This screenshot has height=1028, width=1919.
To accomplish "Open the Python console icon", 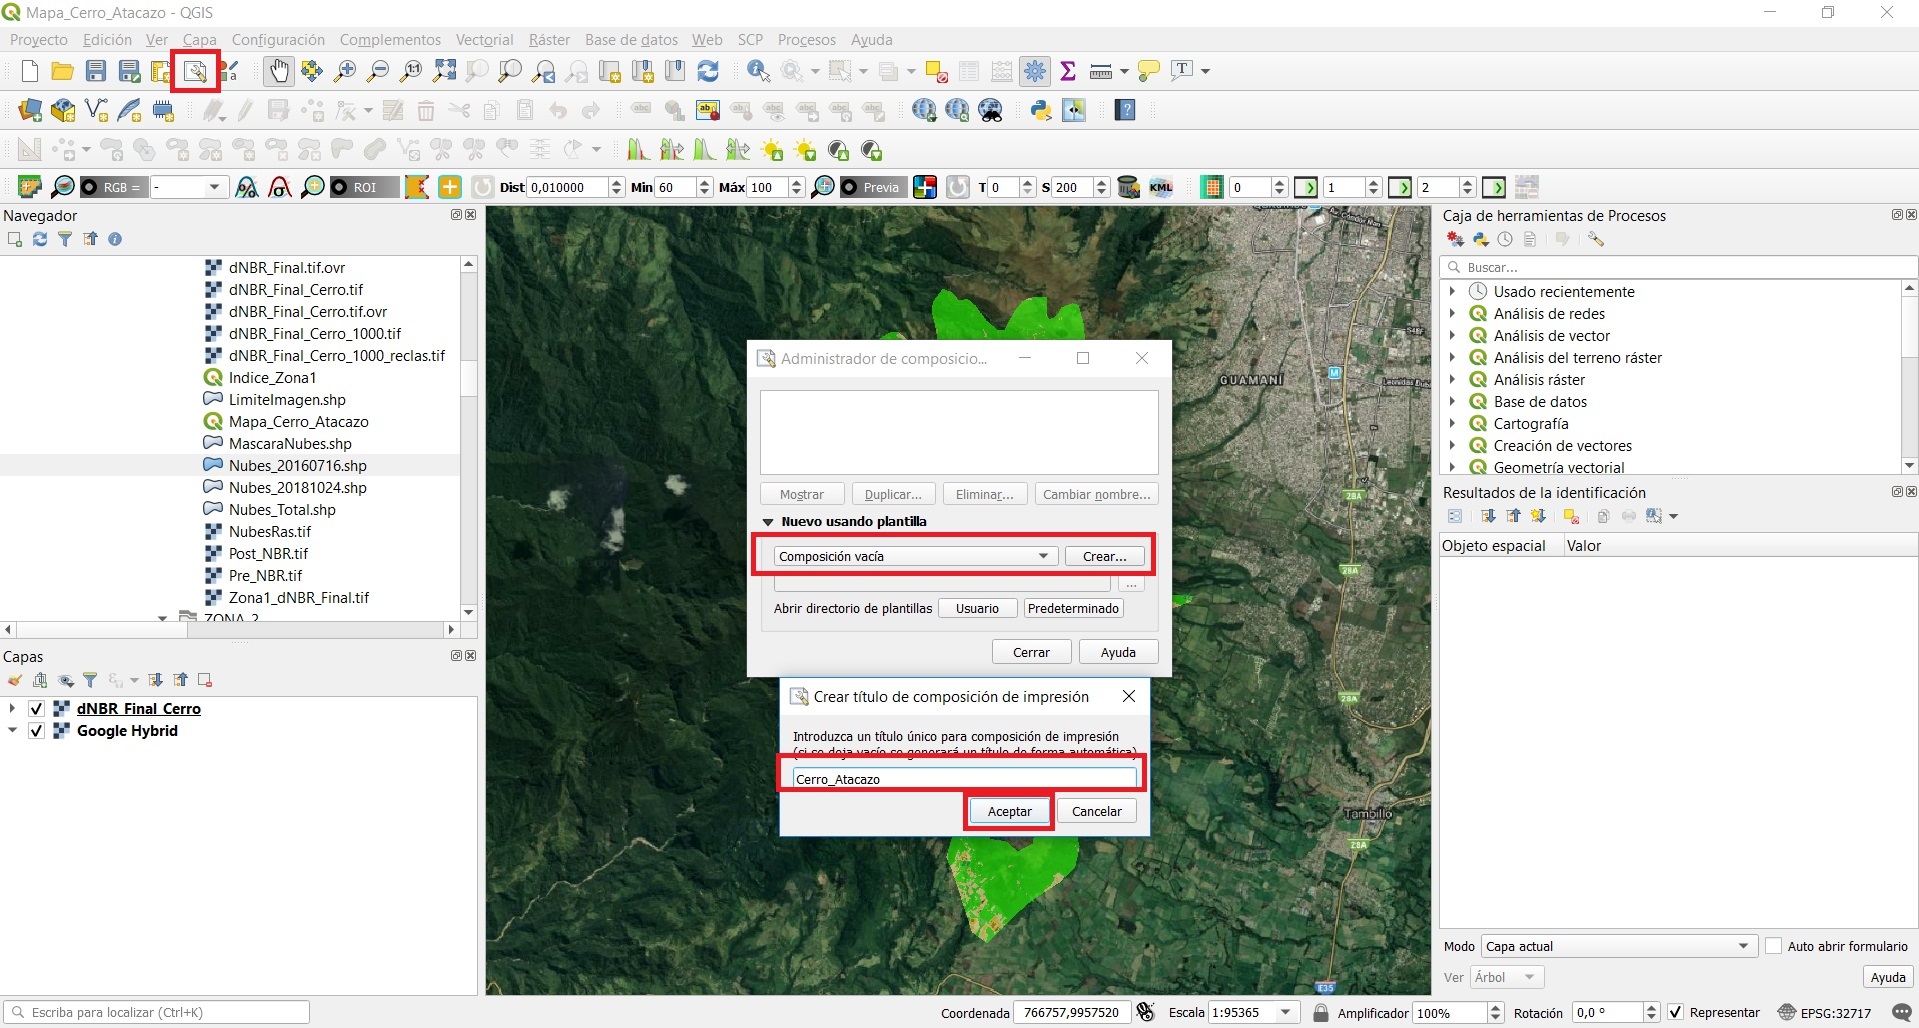I will [x=1041, y=110].
